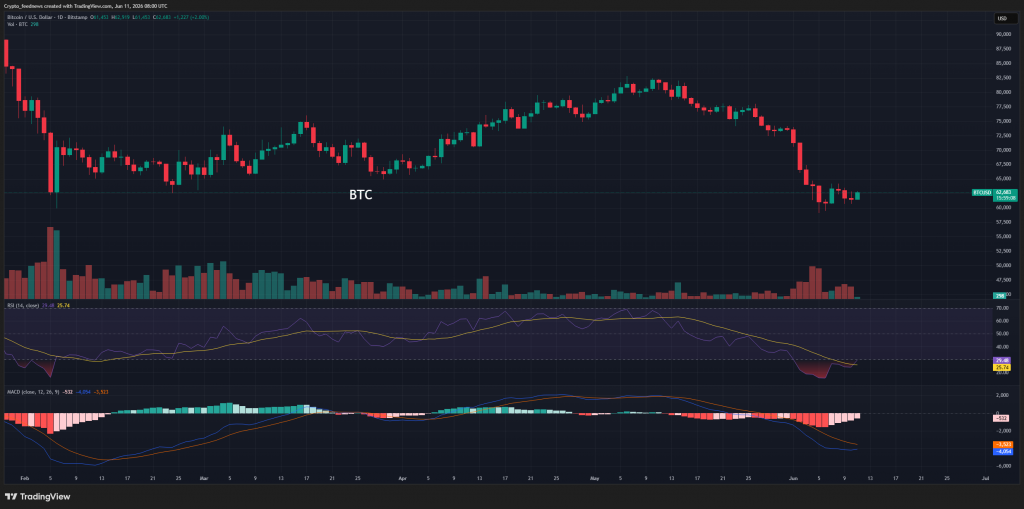Click the Mar label on the time axis
This screenshot has width=1024, height=509.
click(x=202, y=478)
